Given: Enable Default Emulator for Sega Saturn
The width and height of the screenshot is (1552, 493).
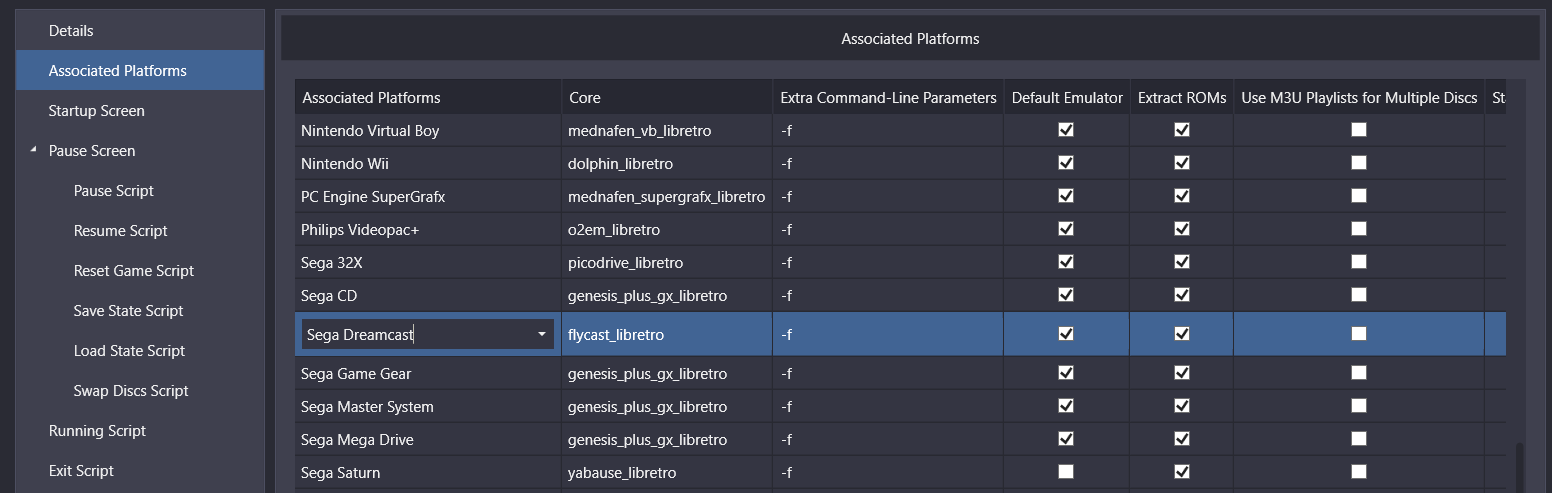Looking at the screenshot, I should [x=1066, y=472].
